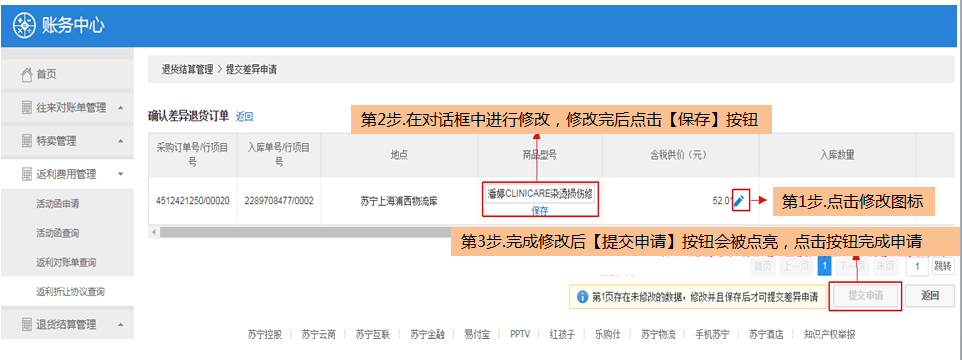Click 苏宁控股 footer link

click(265, 335)
